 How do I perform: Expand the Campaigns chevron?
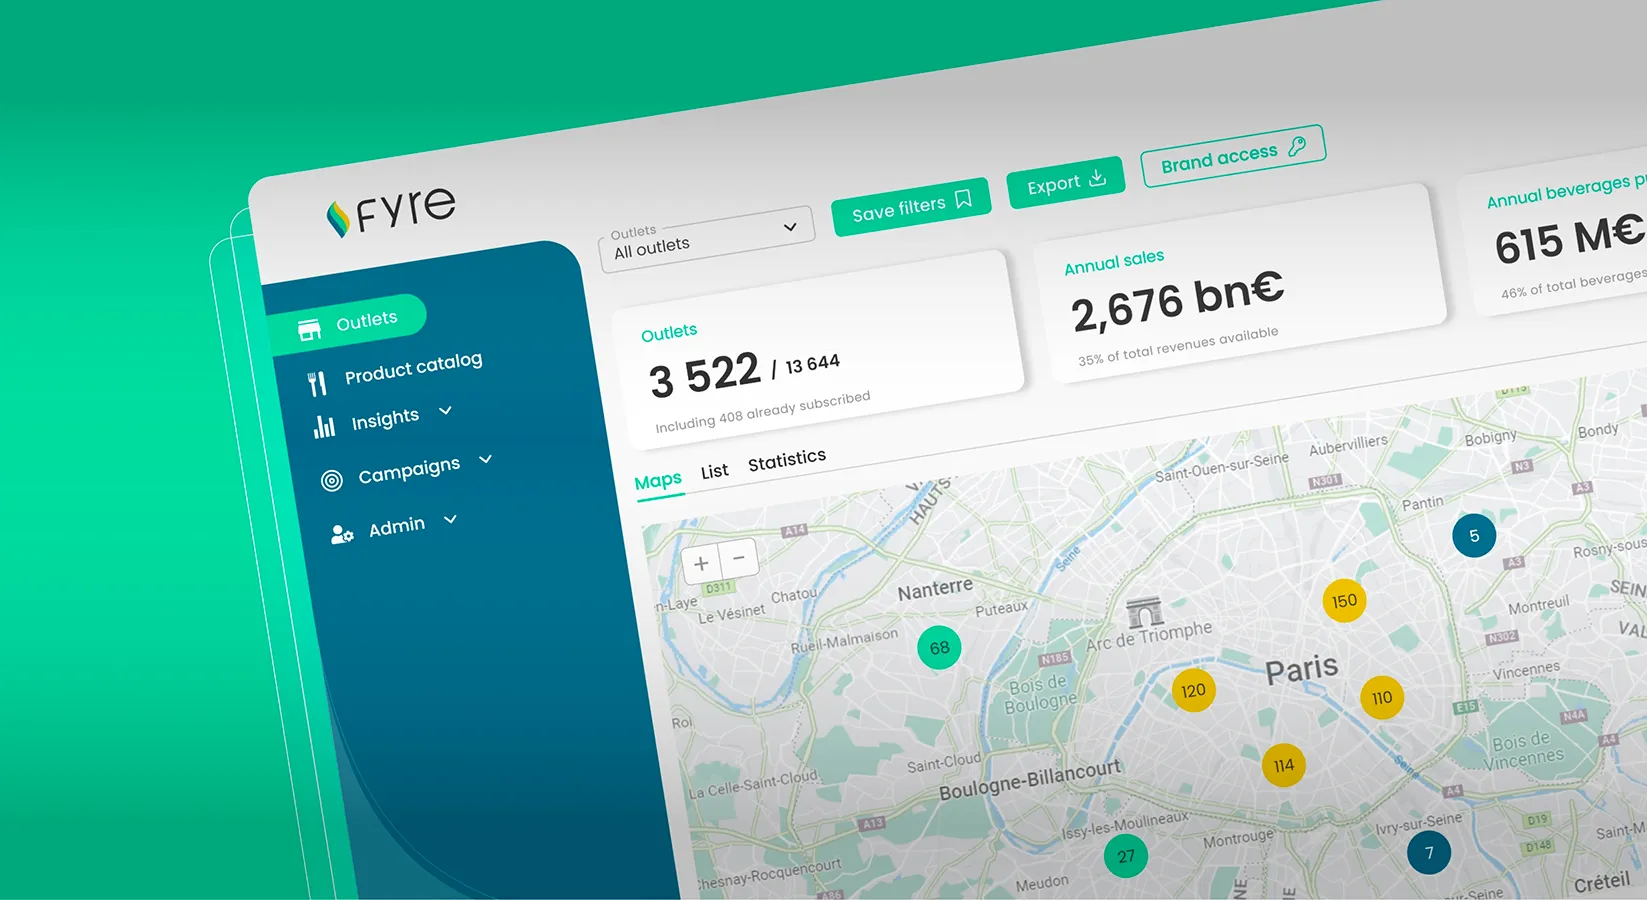[x=486, y=459]
